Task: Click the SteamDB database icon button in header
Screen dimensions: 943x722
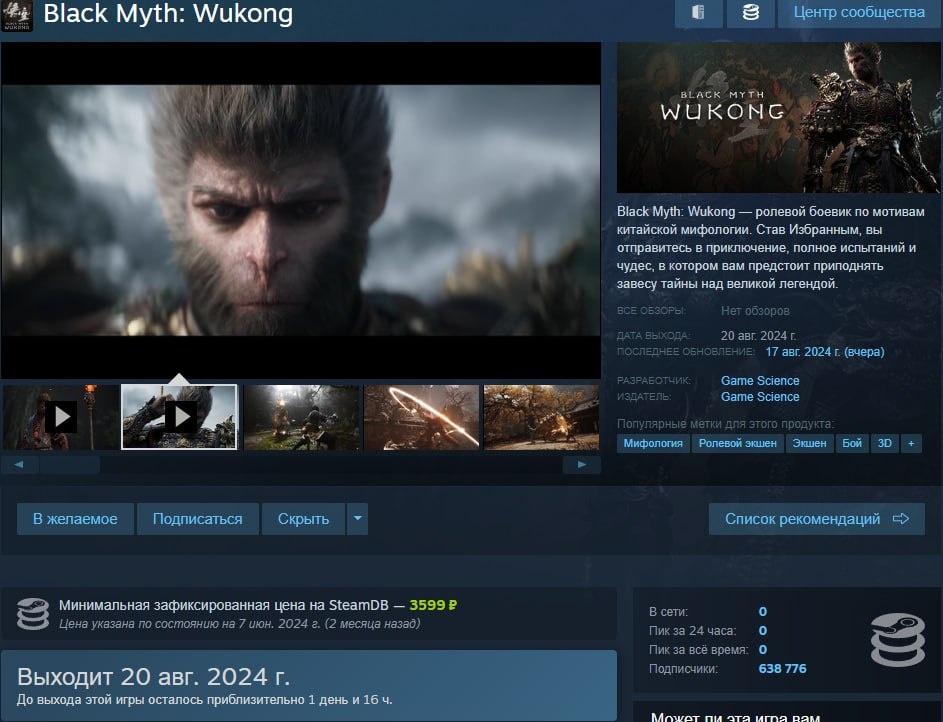Action: [x=751, y=13]
